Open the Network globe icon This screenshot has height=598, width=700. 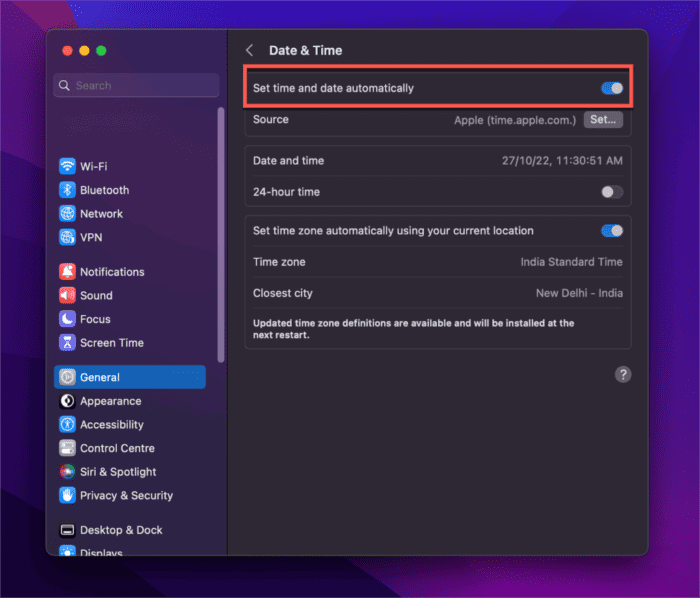(67, 214)
